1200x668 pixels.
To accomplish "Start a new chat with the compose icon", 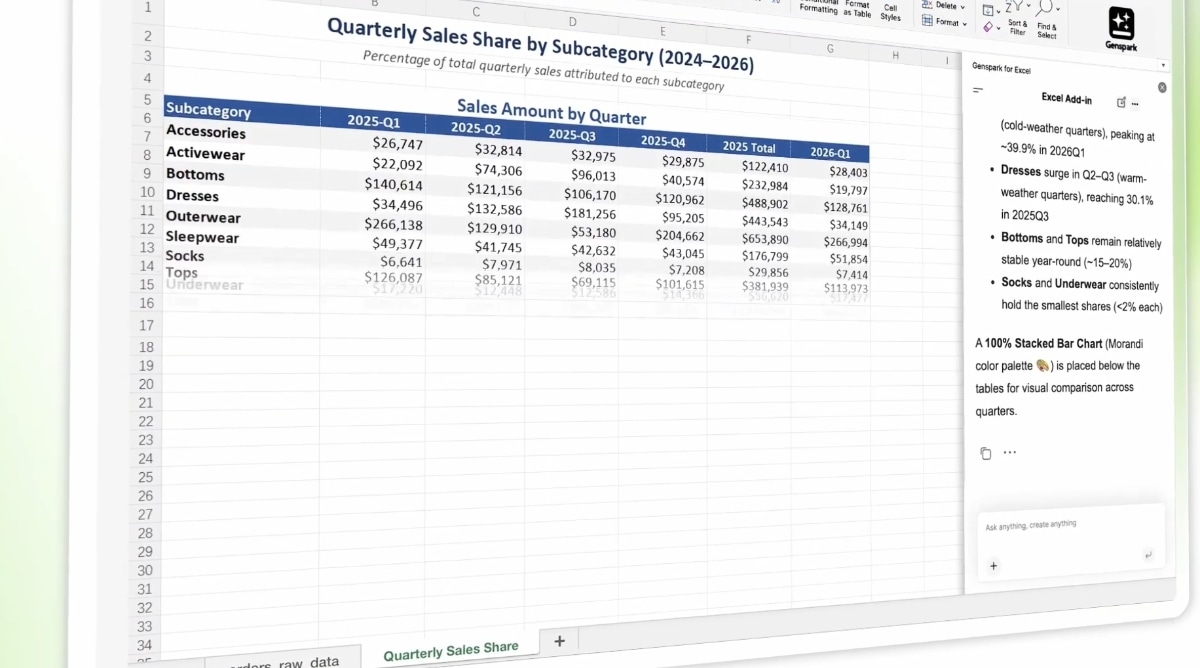I will pos(1121,102).
